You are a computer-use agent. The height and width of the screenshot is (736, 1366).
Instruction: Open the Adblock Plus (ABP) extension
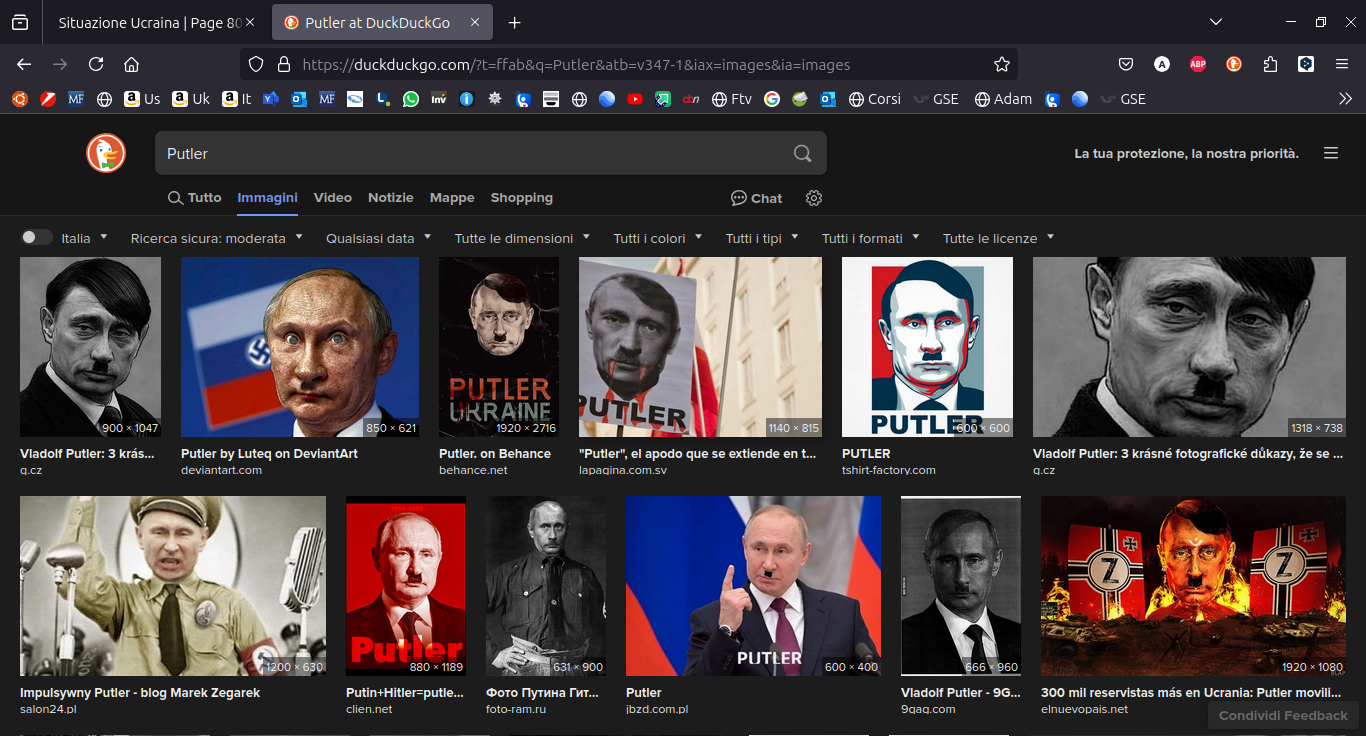click(x=1198, y=64)
